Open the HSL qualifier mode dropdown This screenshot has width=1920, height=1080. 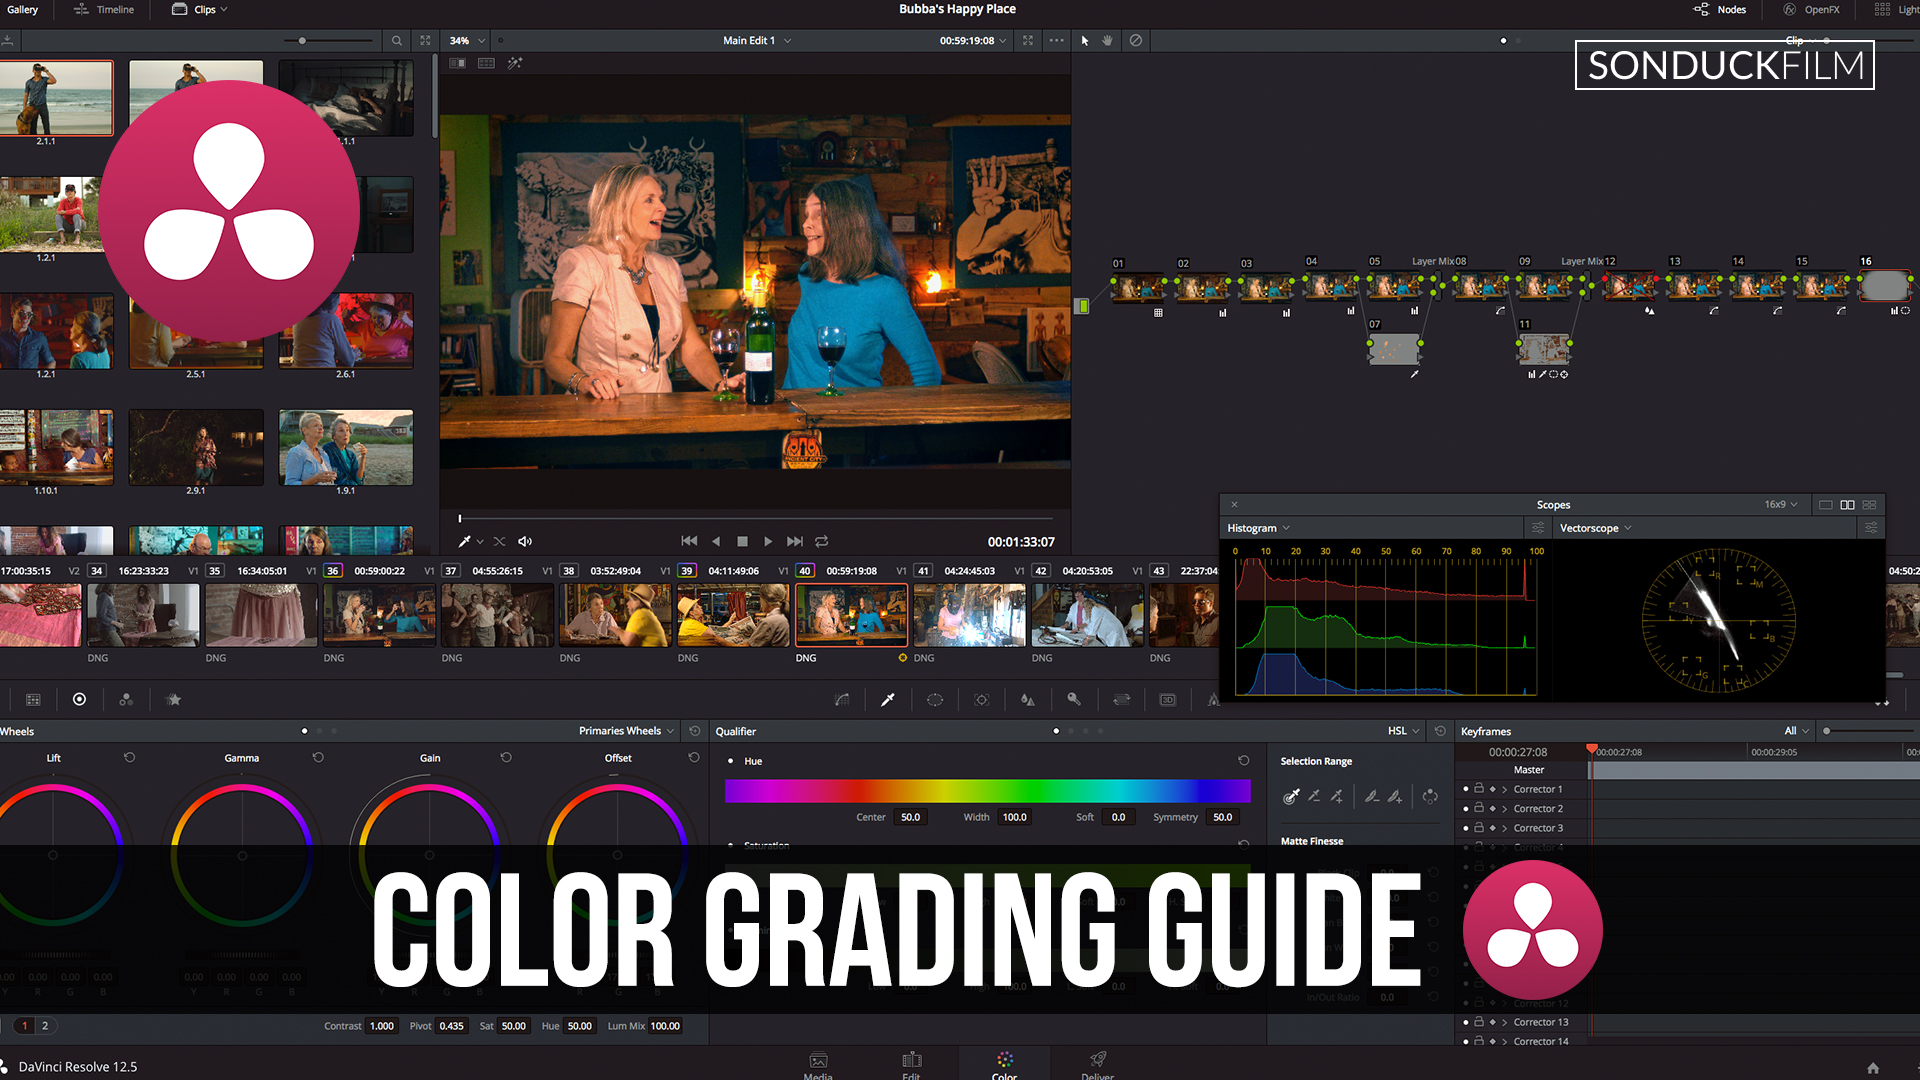(x=1403, y=731)
